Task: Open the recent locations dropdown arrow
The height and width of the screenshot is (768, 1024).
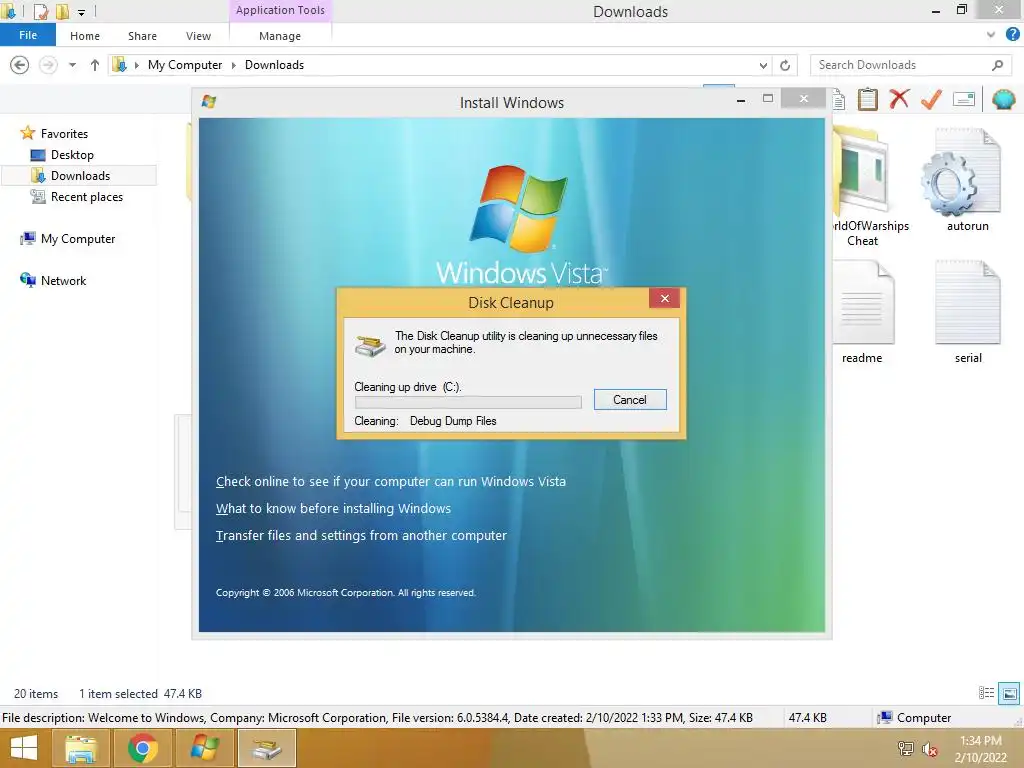Action: click(72, 65)
